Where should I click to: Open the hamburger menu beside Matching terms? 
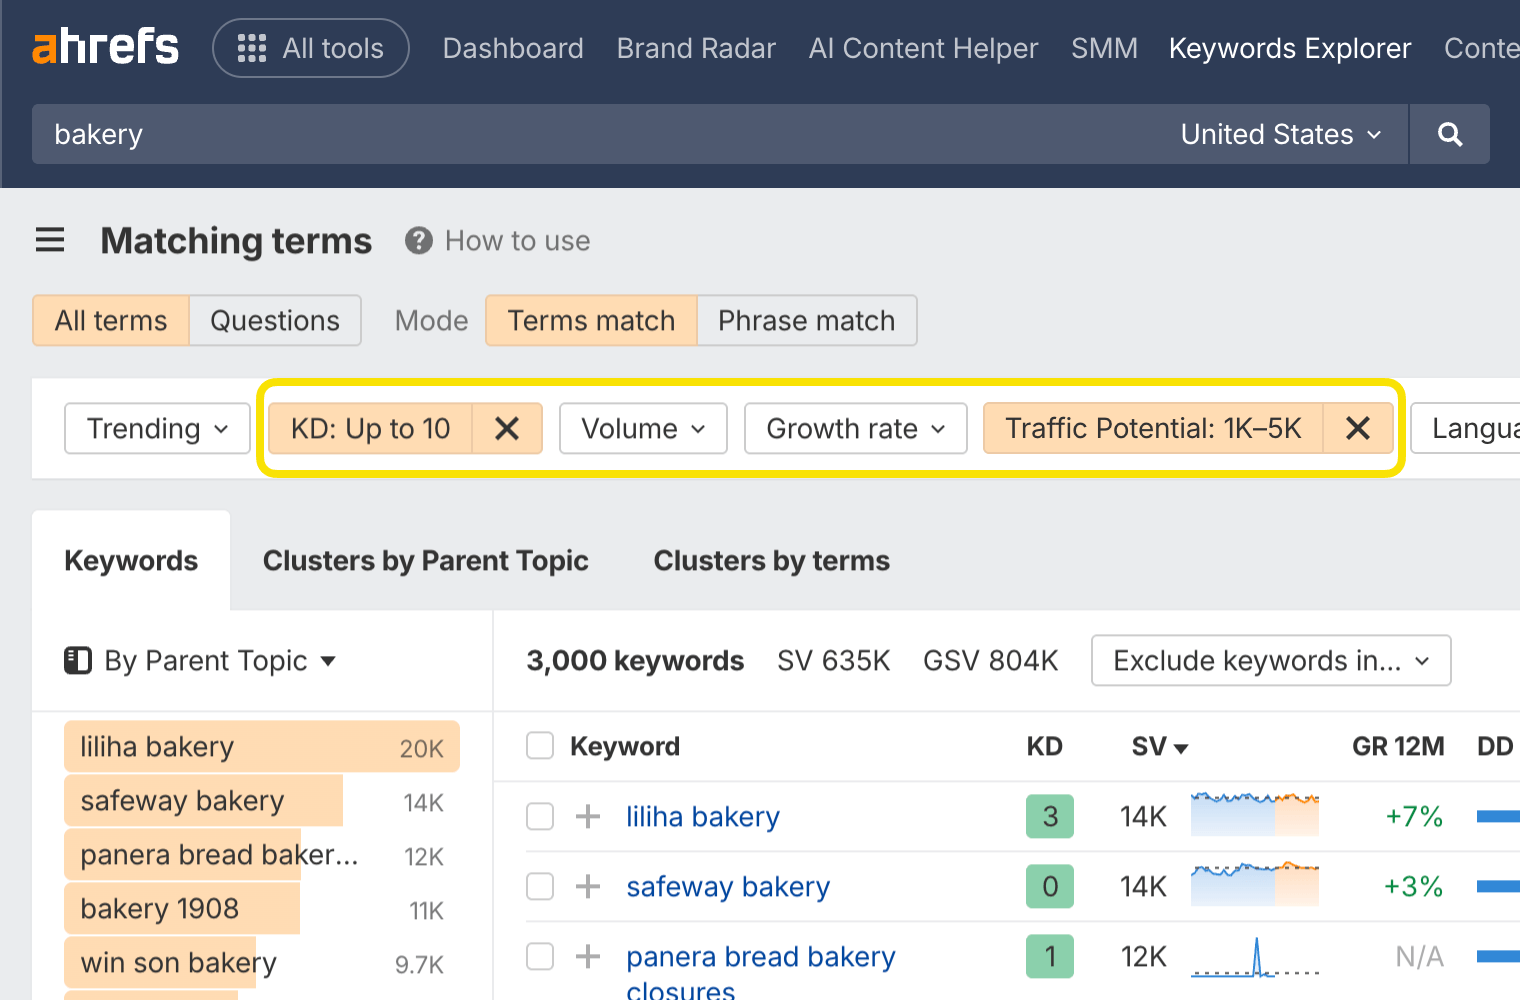pyautogui.click(x=50, y=240)
